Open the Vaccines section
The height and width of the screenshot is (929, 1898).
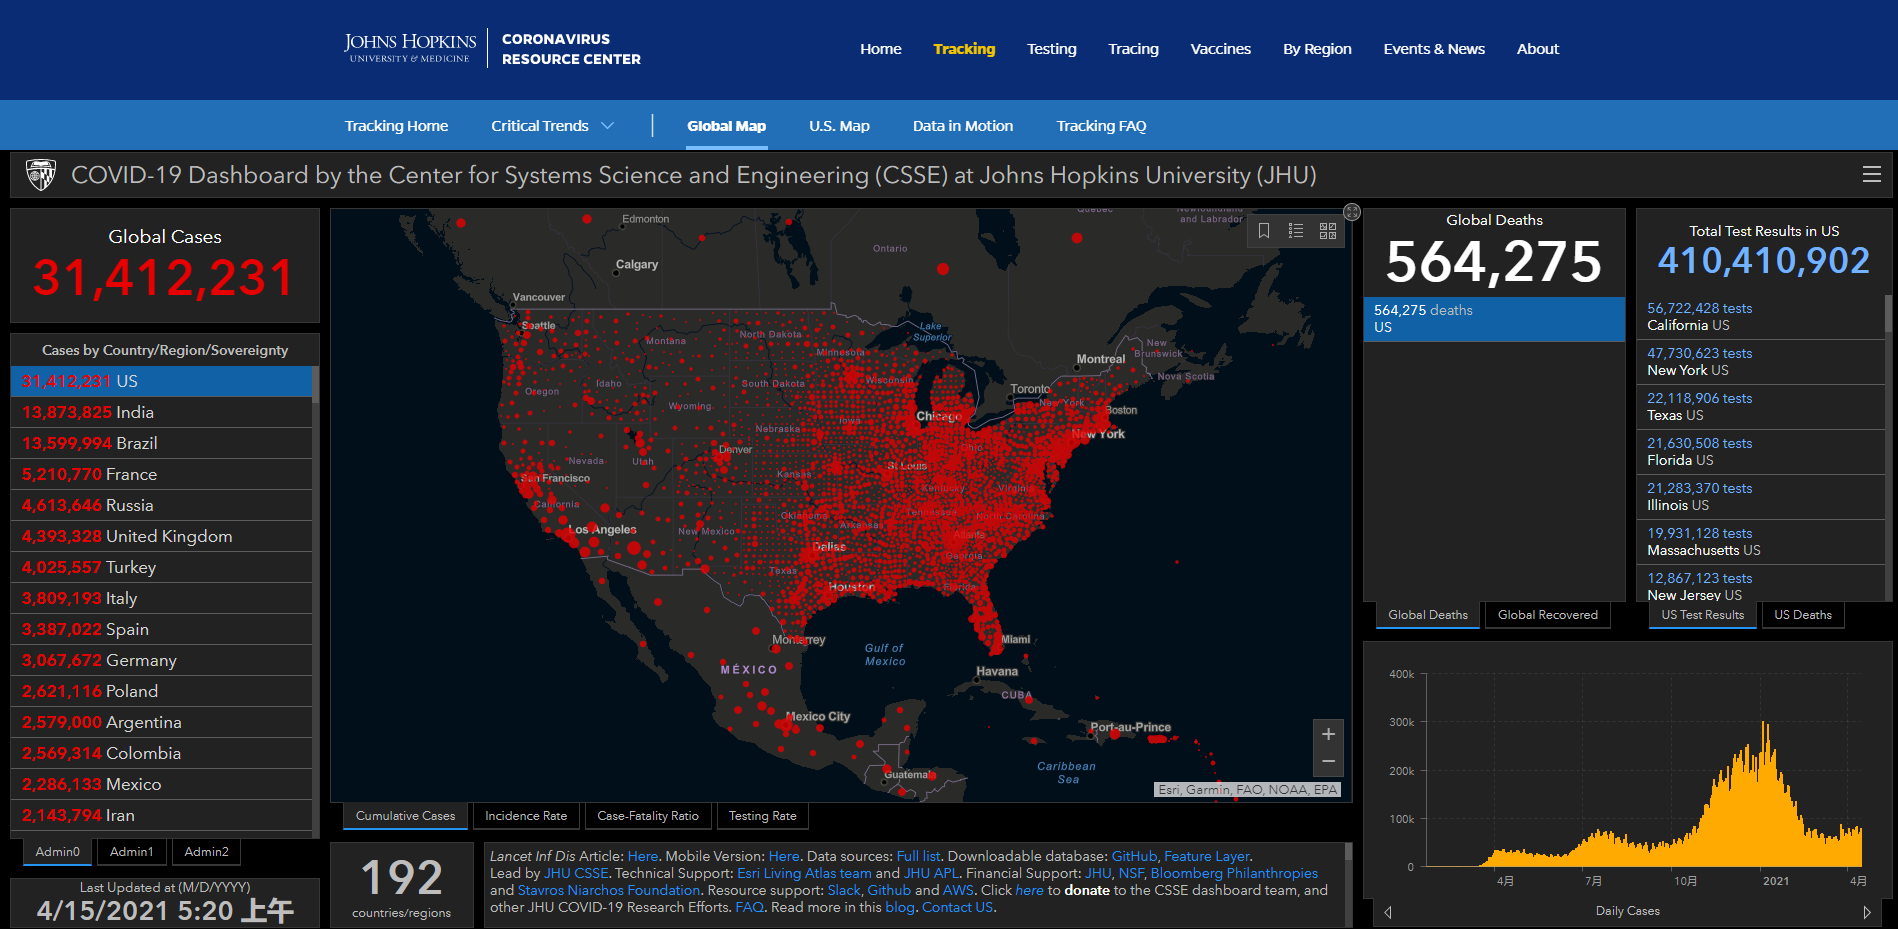(x=1220, y=49)
